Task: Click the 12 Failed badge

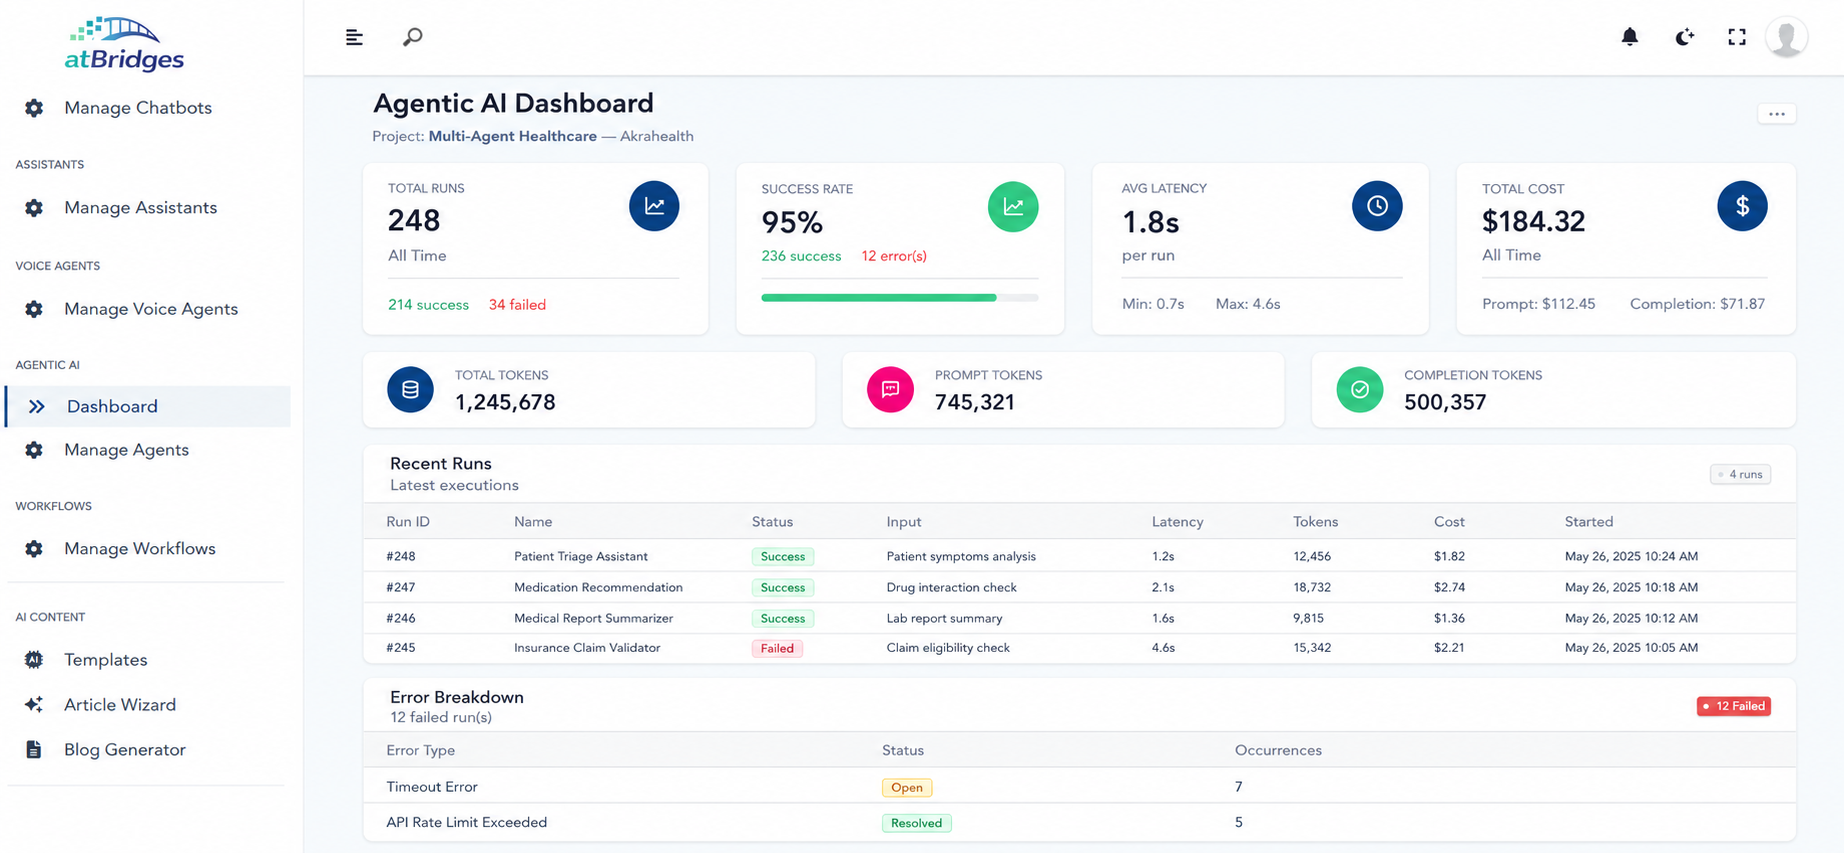Action: [1734, 706]
